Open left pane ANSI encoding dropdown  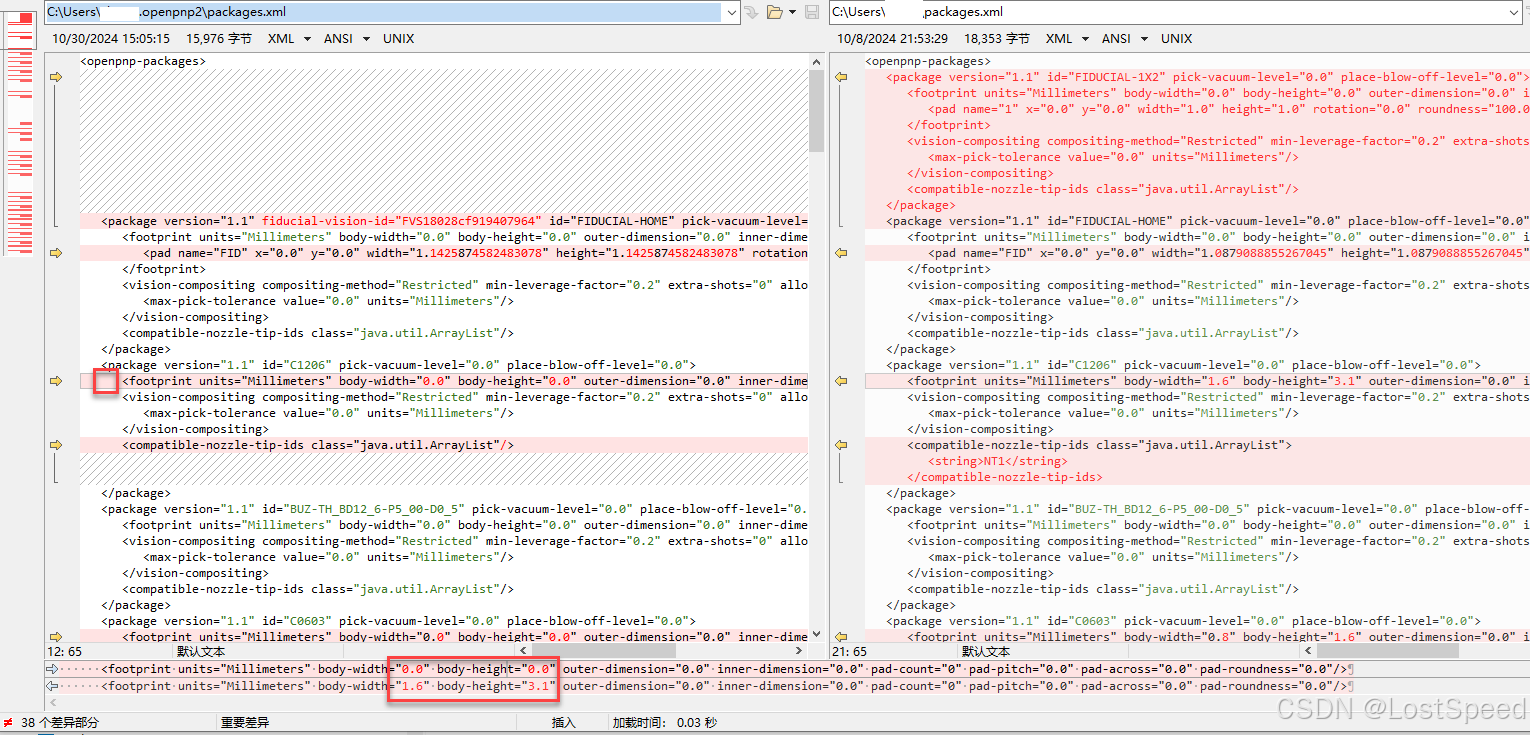point(364,39)
